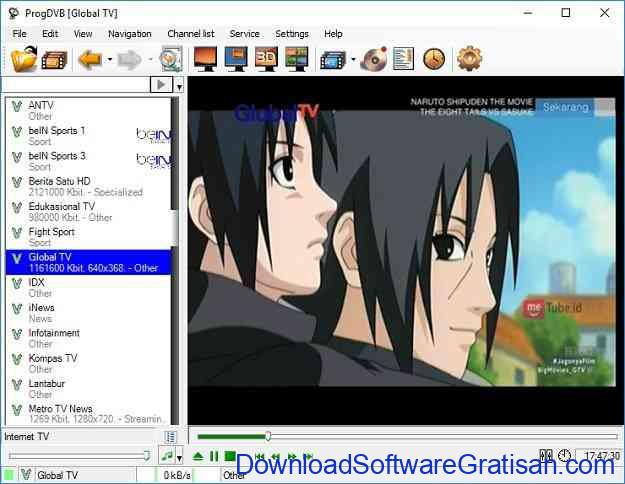Click the audio track music note icon
This screenshot has width=625, height=484.
[x=167, y=456]
